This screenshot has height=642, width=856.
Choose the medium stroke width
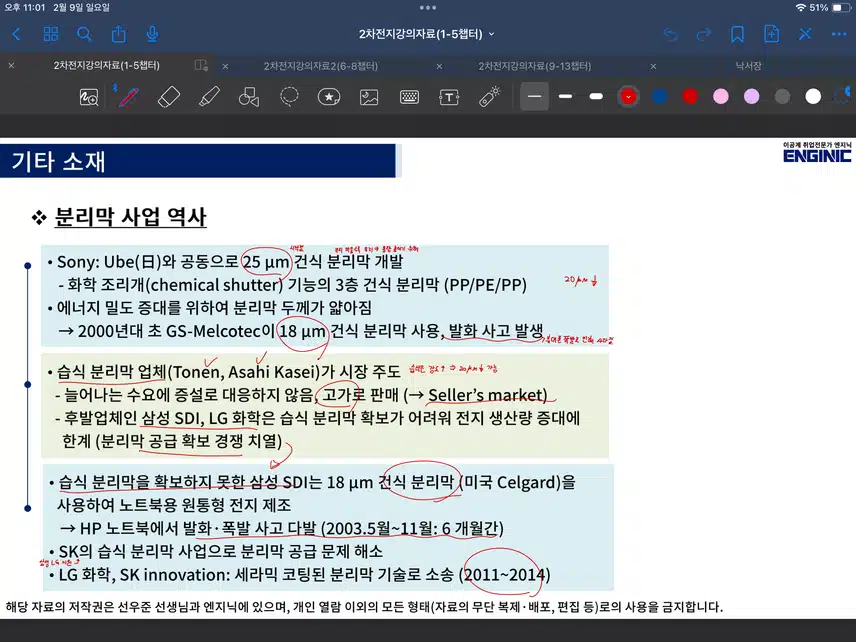click(566, 97)
